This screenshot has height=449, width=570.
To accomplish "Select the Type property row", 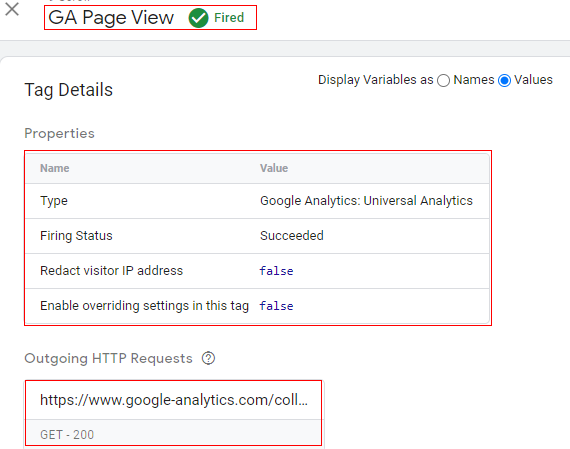I will point(257,201).
